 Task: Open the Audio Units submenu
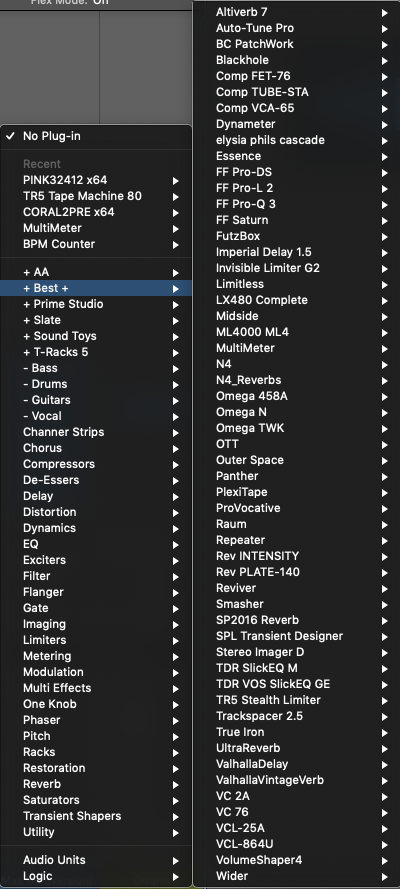pos(96,860)
